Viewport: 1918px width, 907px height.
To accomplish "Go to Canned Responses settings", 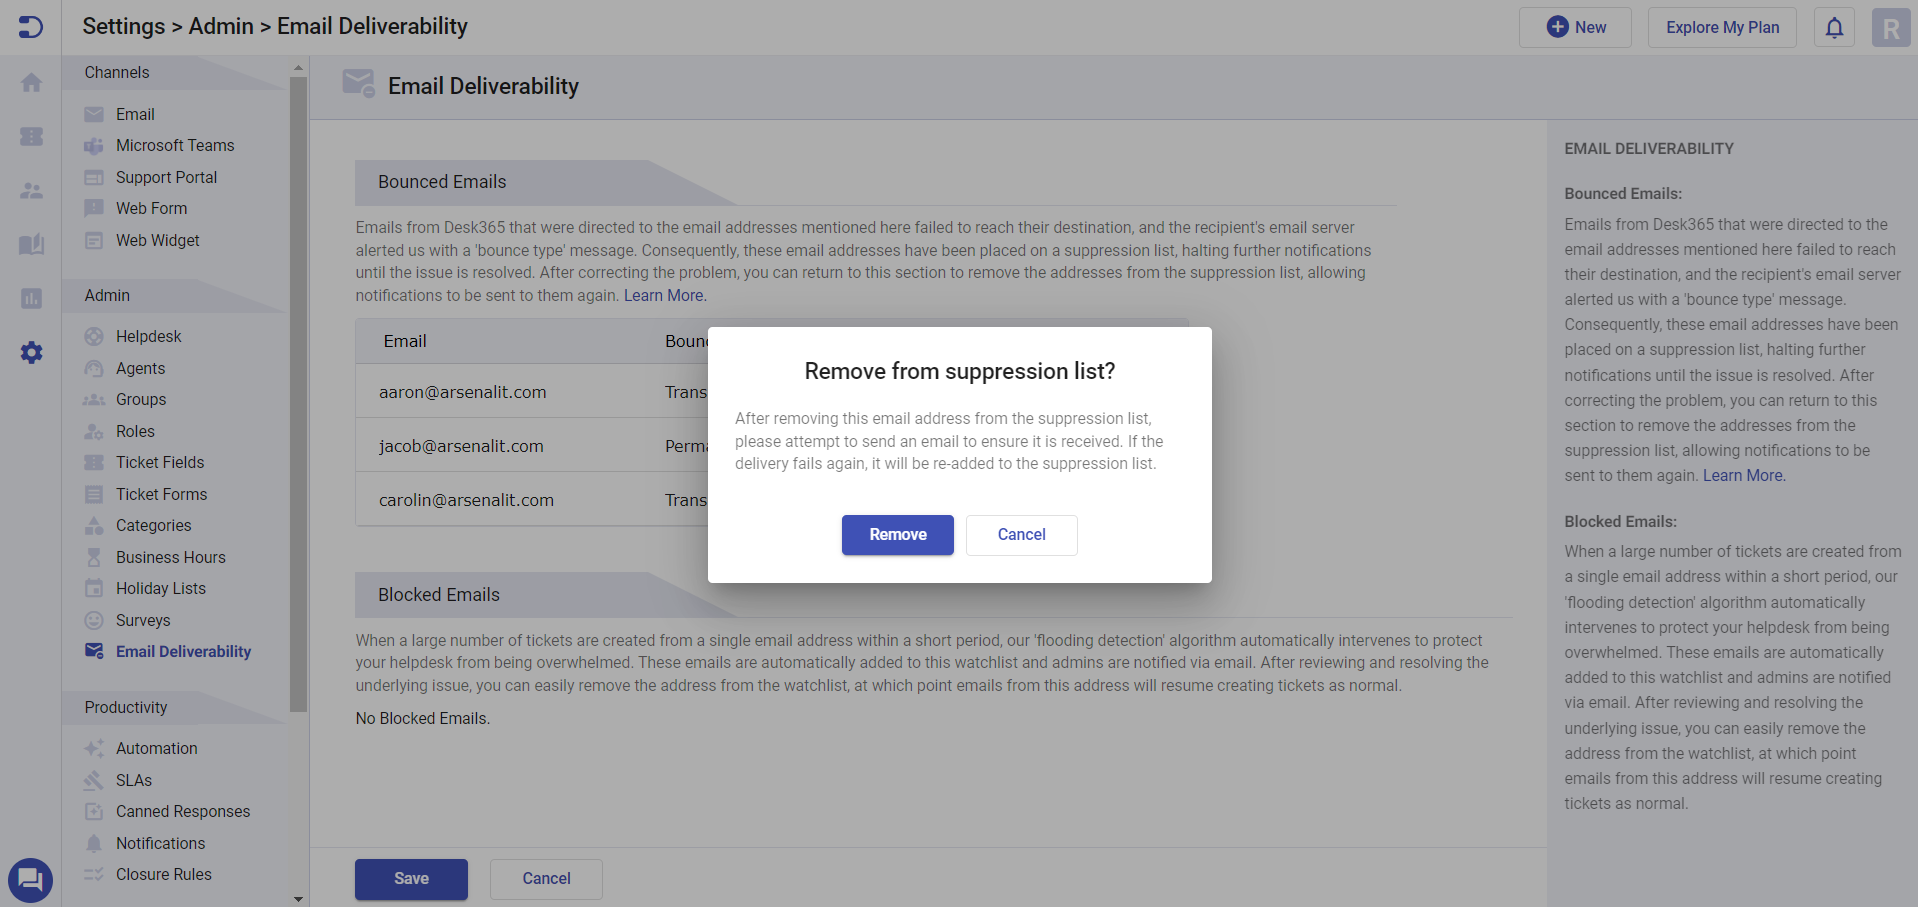I will 183,812.
